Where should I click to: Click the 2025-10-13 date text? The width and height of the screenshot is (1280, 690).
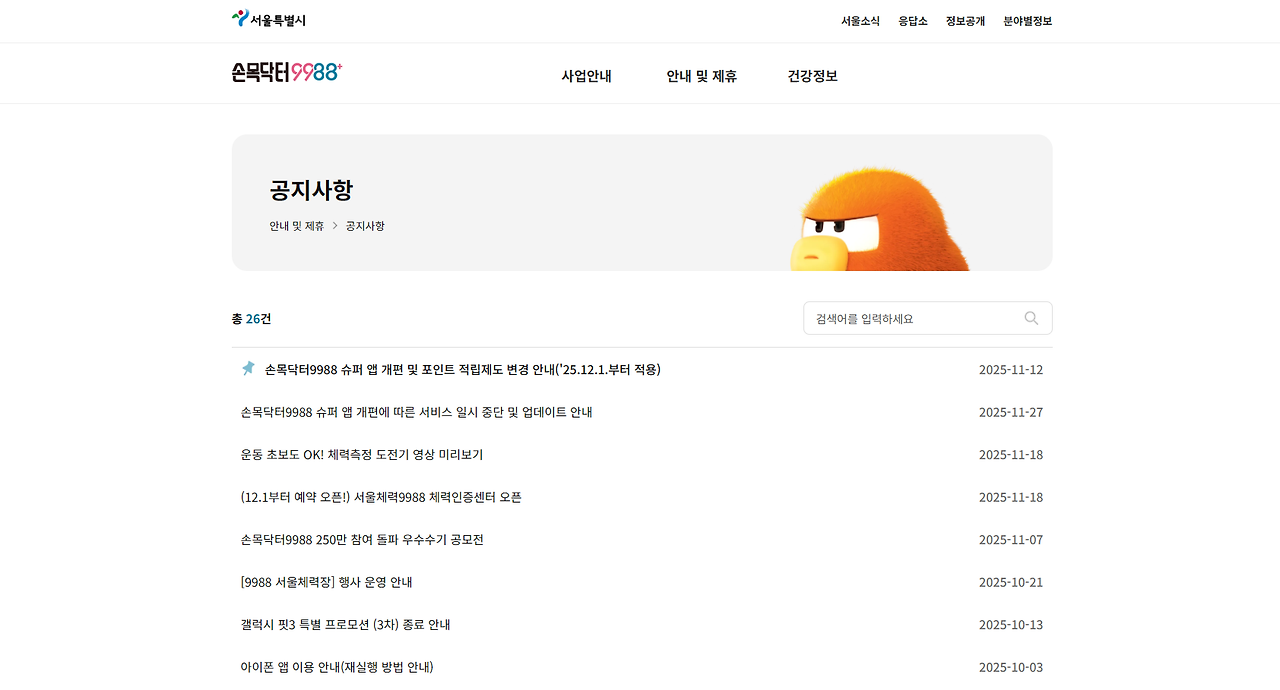click(x=1011, y=625)
